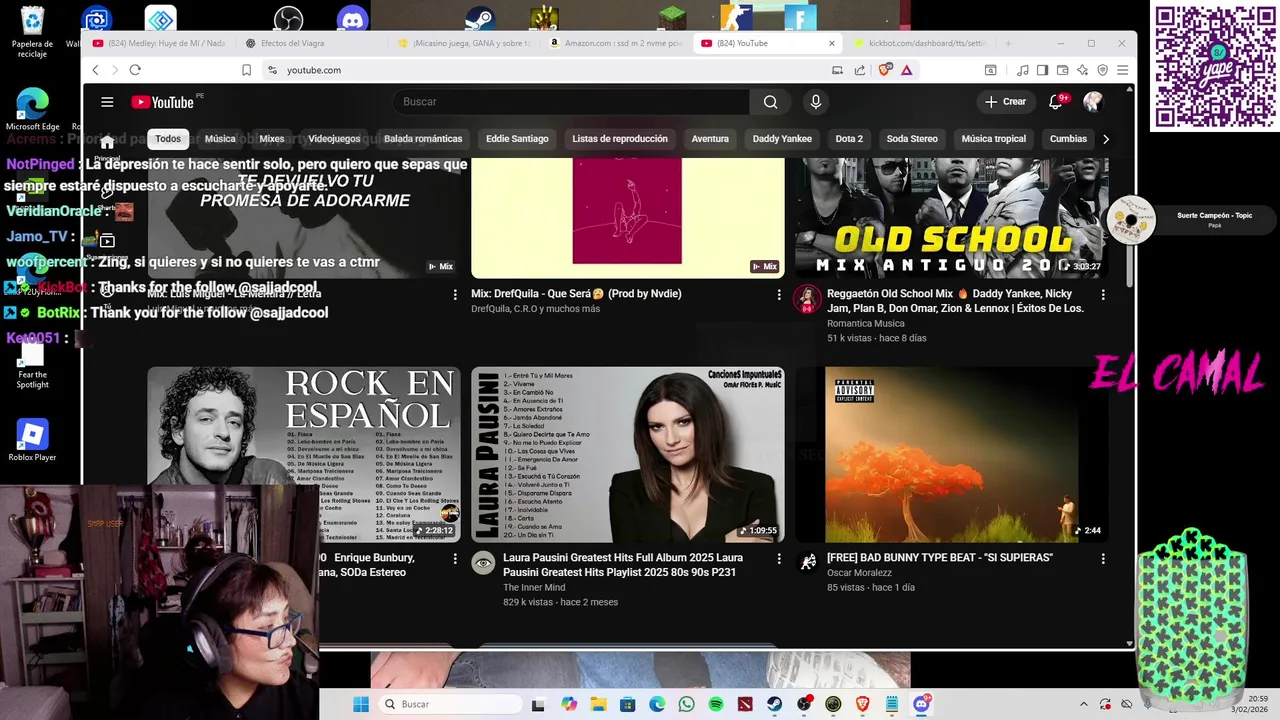
Task: Select the Soda Stereo filter chip
Action: coord(912,139)
